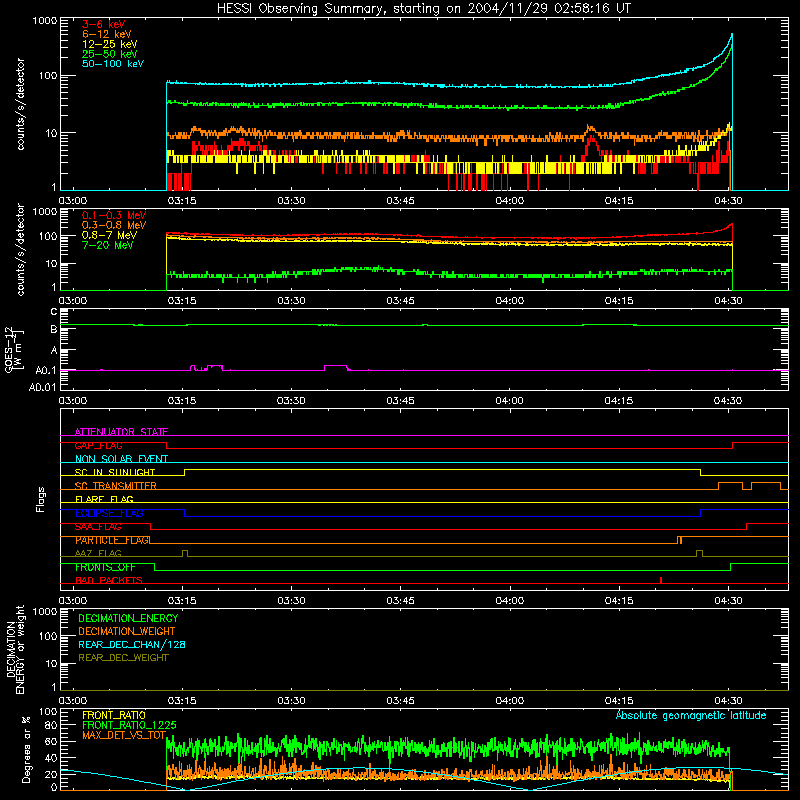This screenshot has width=800, height=800.
Task: Click the FRONTS_OFF flag label
Action: click(105, 567)
